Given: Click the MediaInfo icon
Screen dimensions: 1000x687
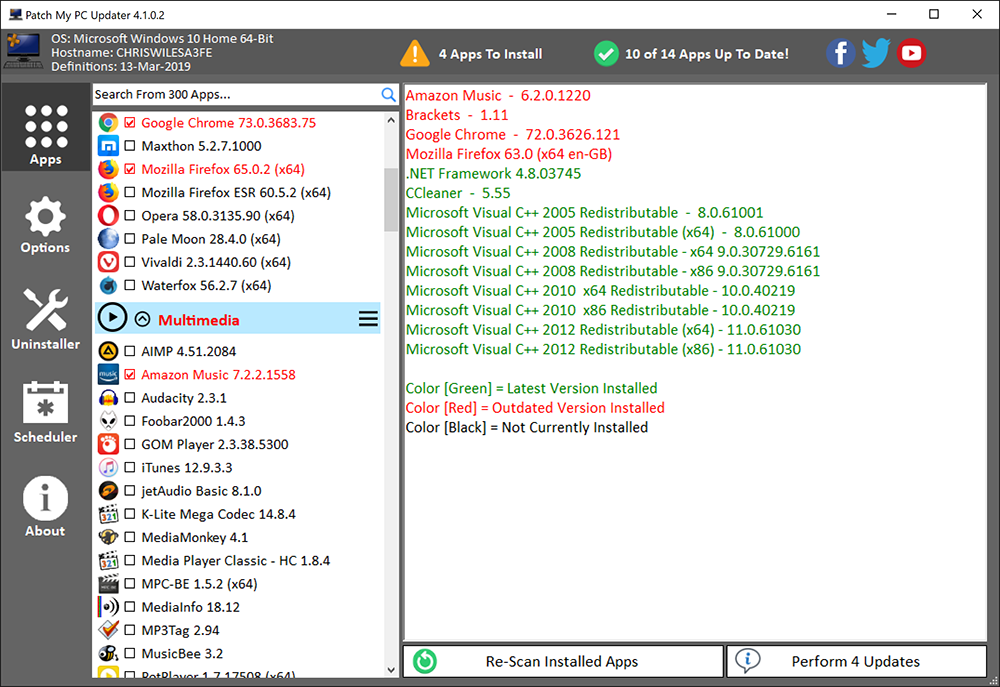Looking at the screenshot, I should (x=108, y=607).
